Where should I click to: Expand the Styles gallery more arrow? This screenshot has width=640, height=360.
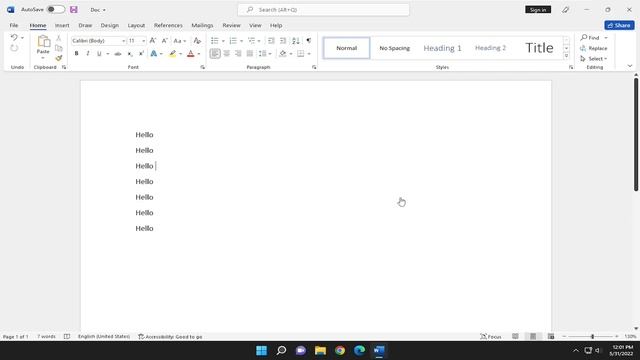(x=566, y=56)
